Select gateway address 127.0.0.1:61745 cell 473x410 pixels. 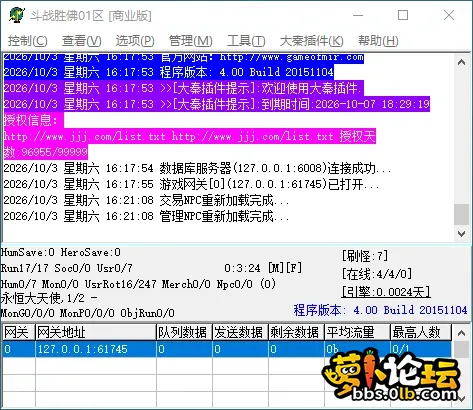[96, 349]
